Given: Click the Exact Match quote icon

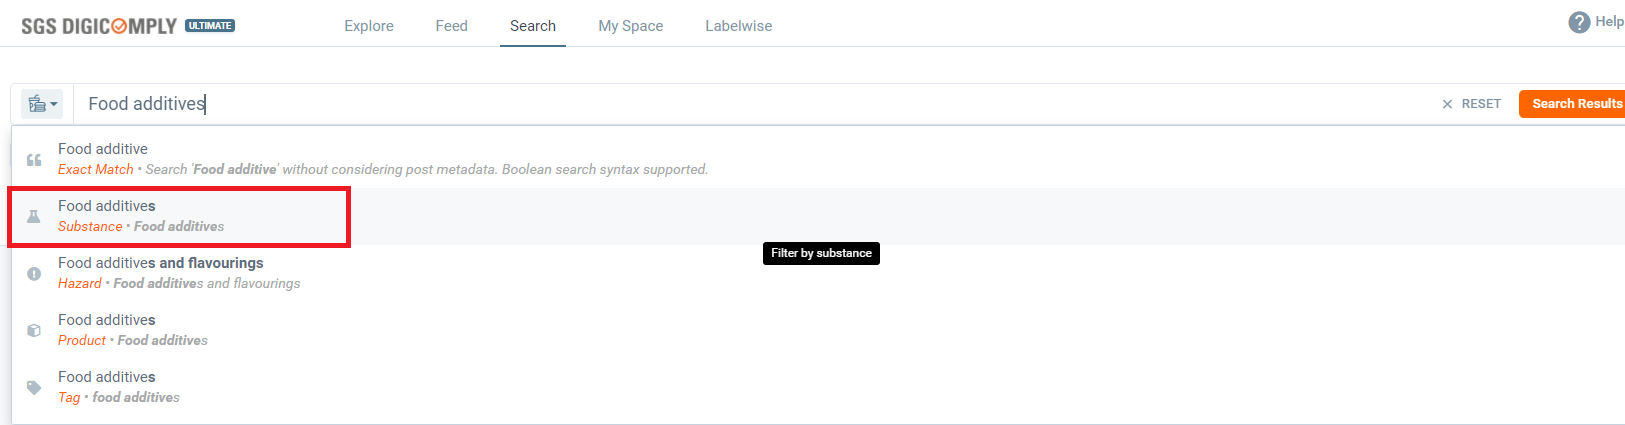Looking at the screenshot, I should (34, 160).
